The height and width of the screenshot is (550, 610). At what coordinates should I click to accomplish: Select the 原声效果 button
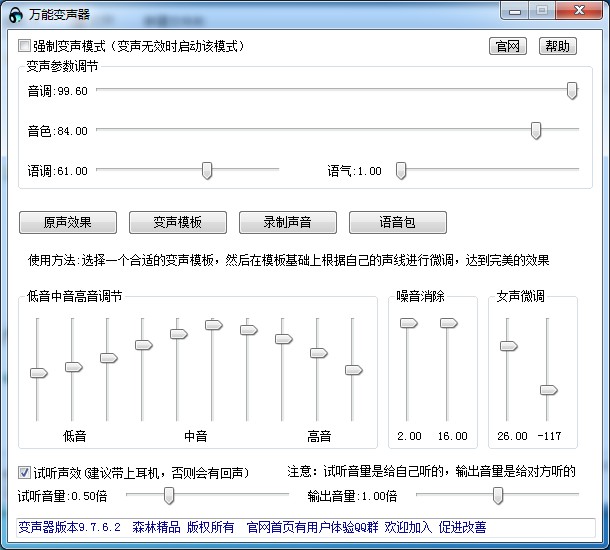pos(68,222)
